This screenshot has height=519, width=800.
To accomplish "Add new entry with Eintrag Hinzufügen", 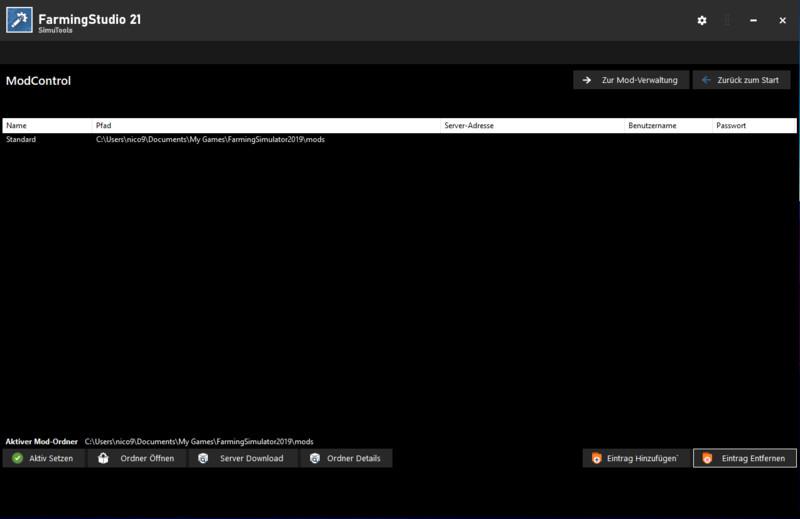I will [634, 458].
